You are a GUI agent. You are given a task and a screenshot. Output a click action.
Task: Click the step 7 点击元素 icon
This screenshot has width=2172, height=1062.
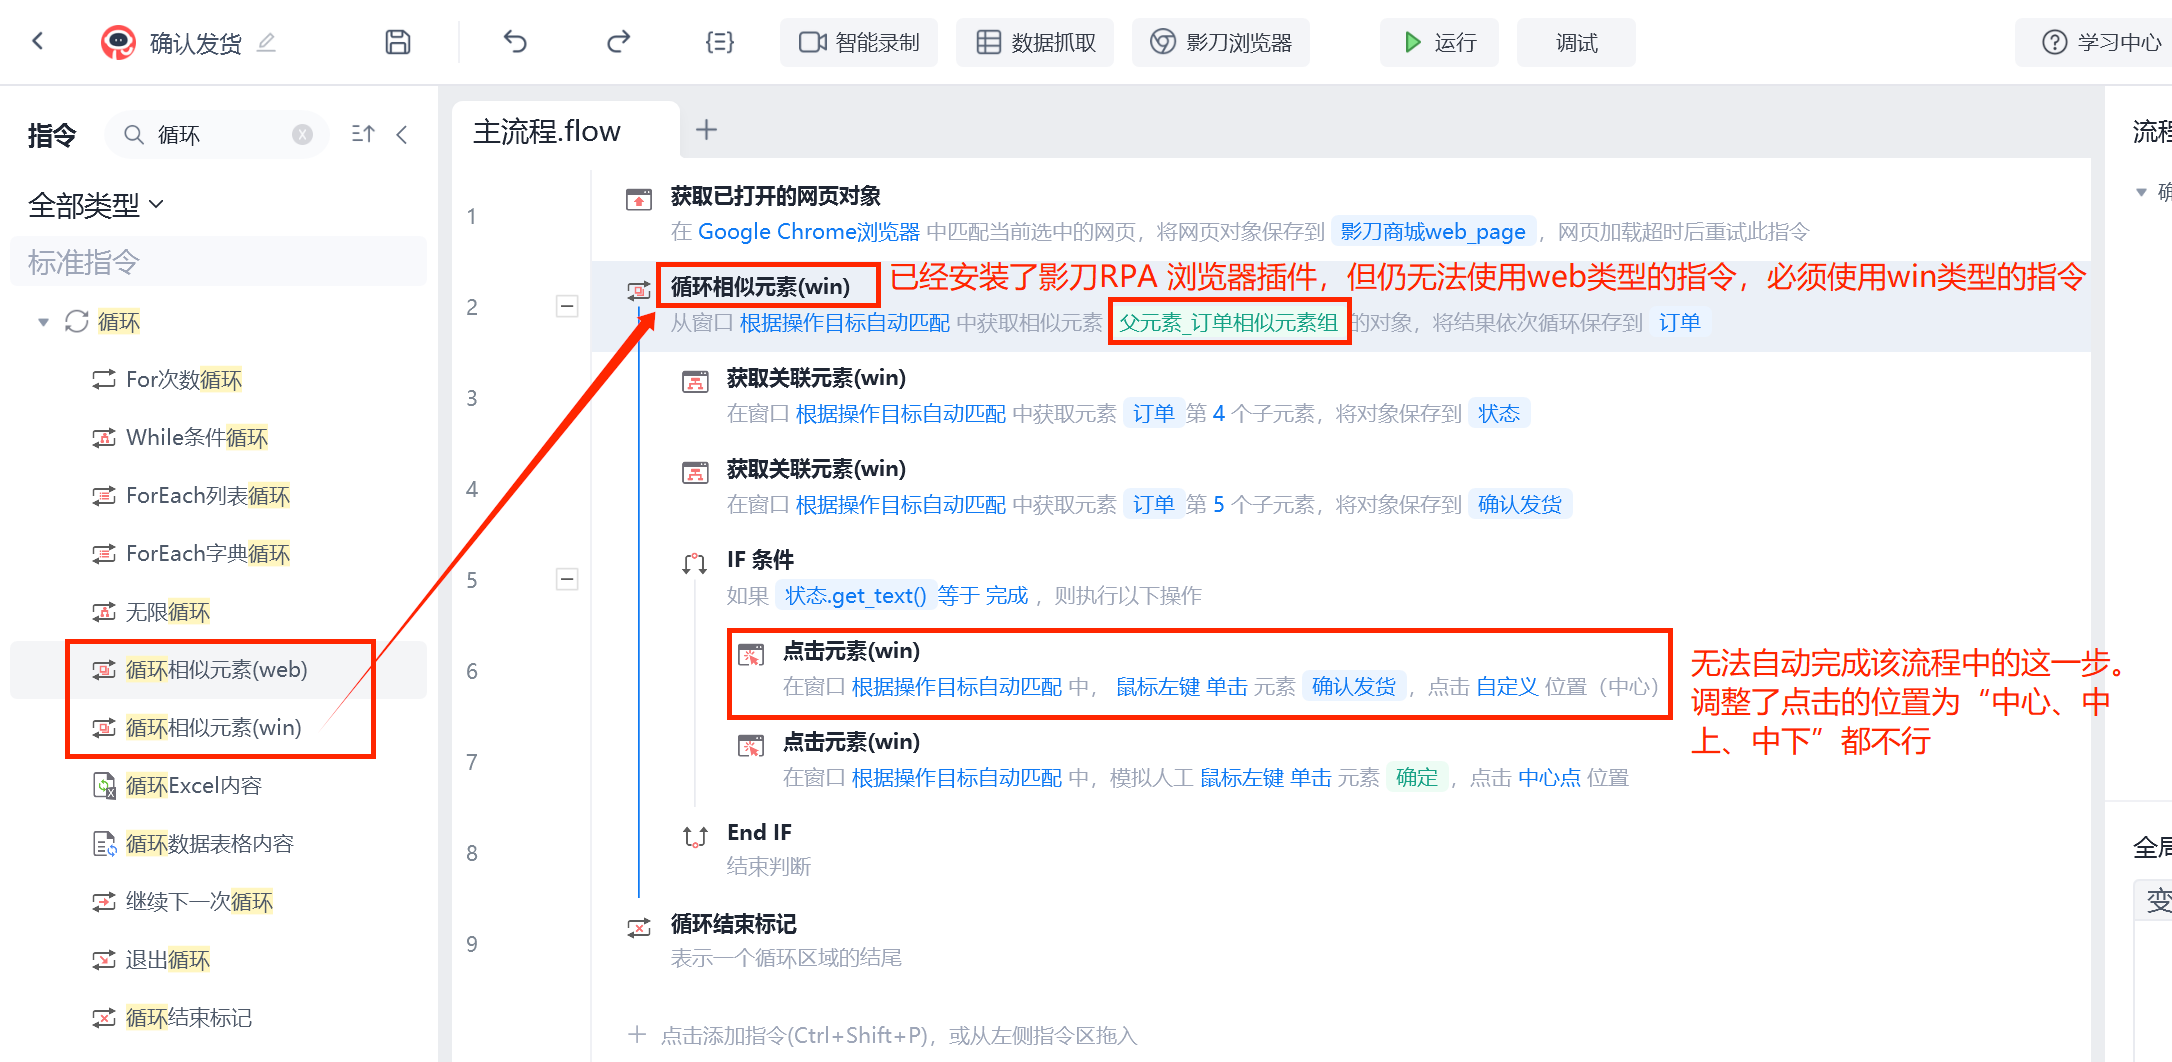click(x=751, y=745)
